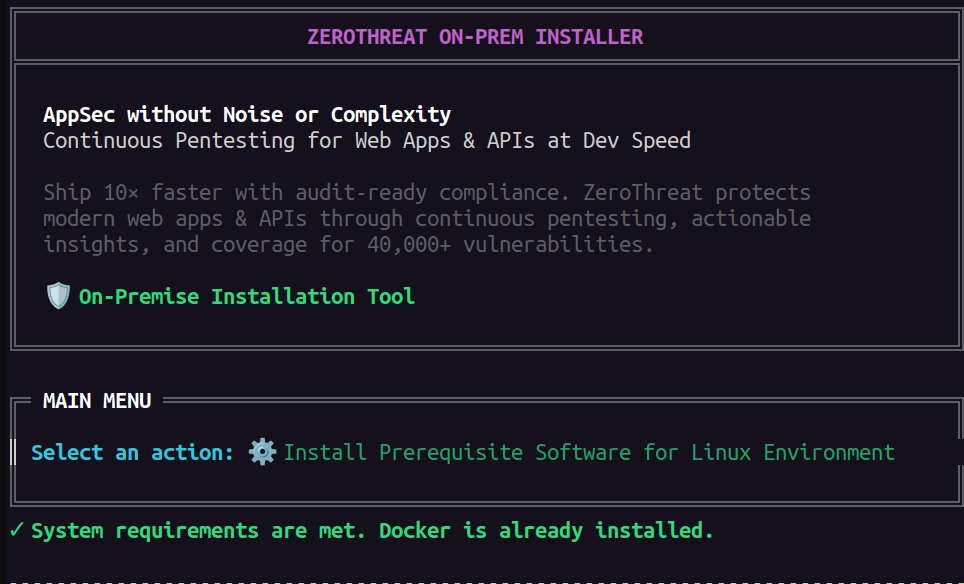Click the 'Select an action:' prompt label
Viewport: 964px width, 584px height.
point(132,452)
